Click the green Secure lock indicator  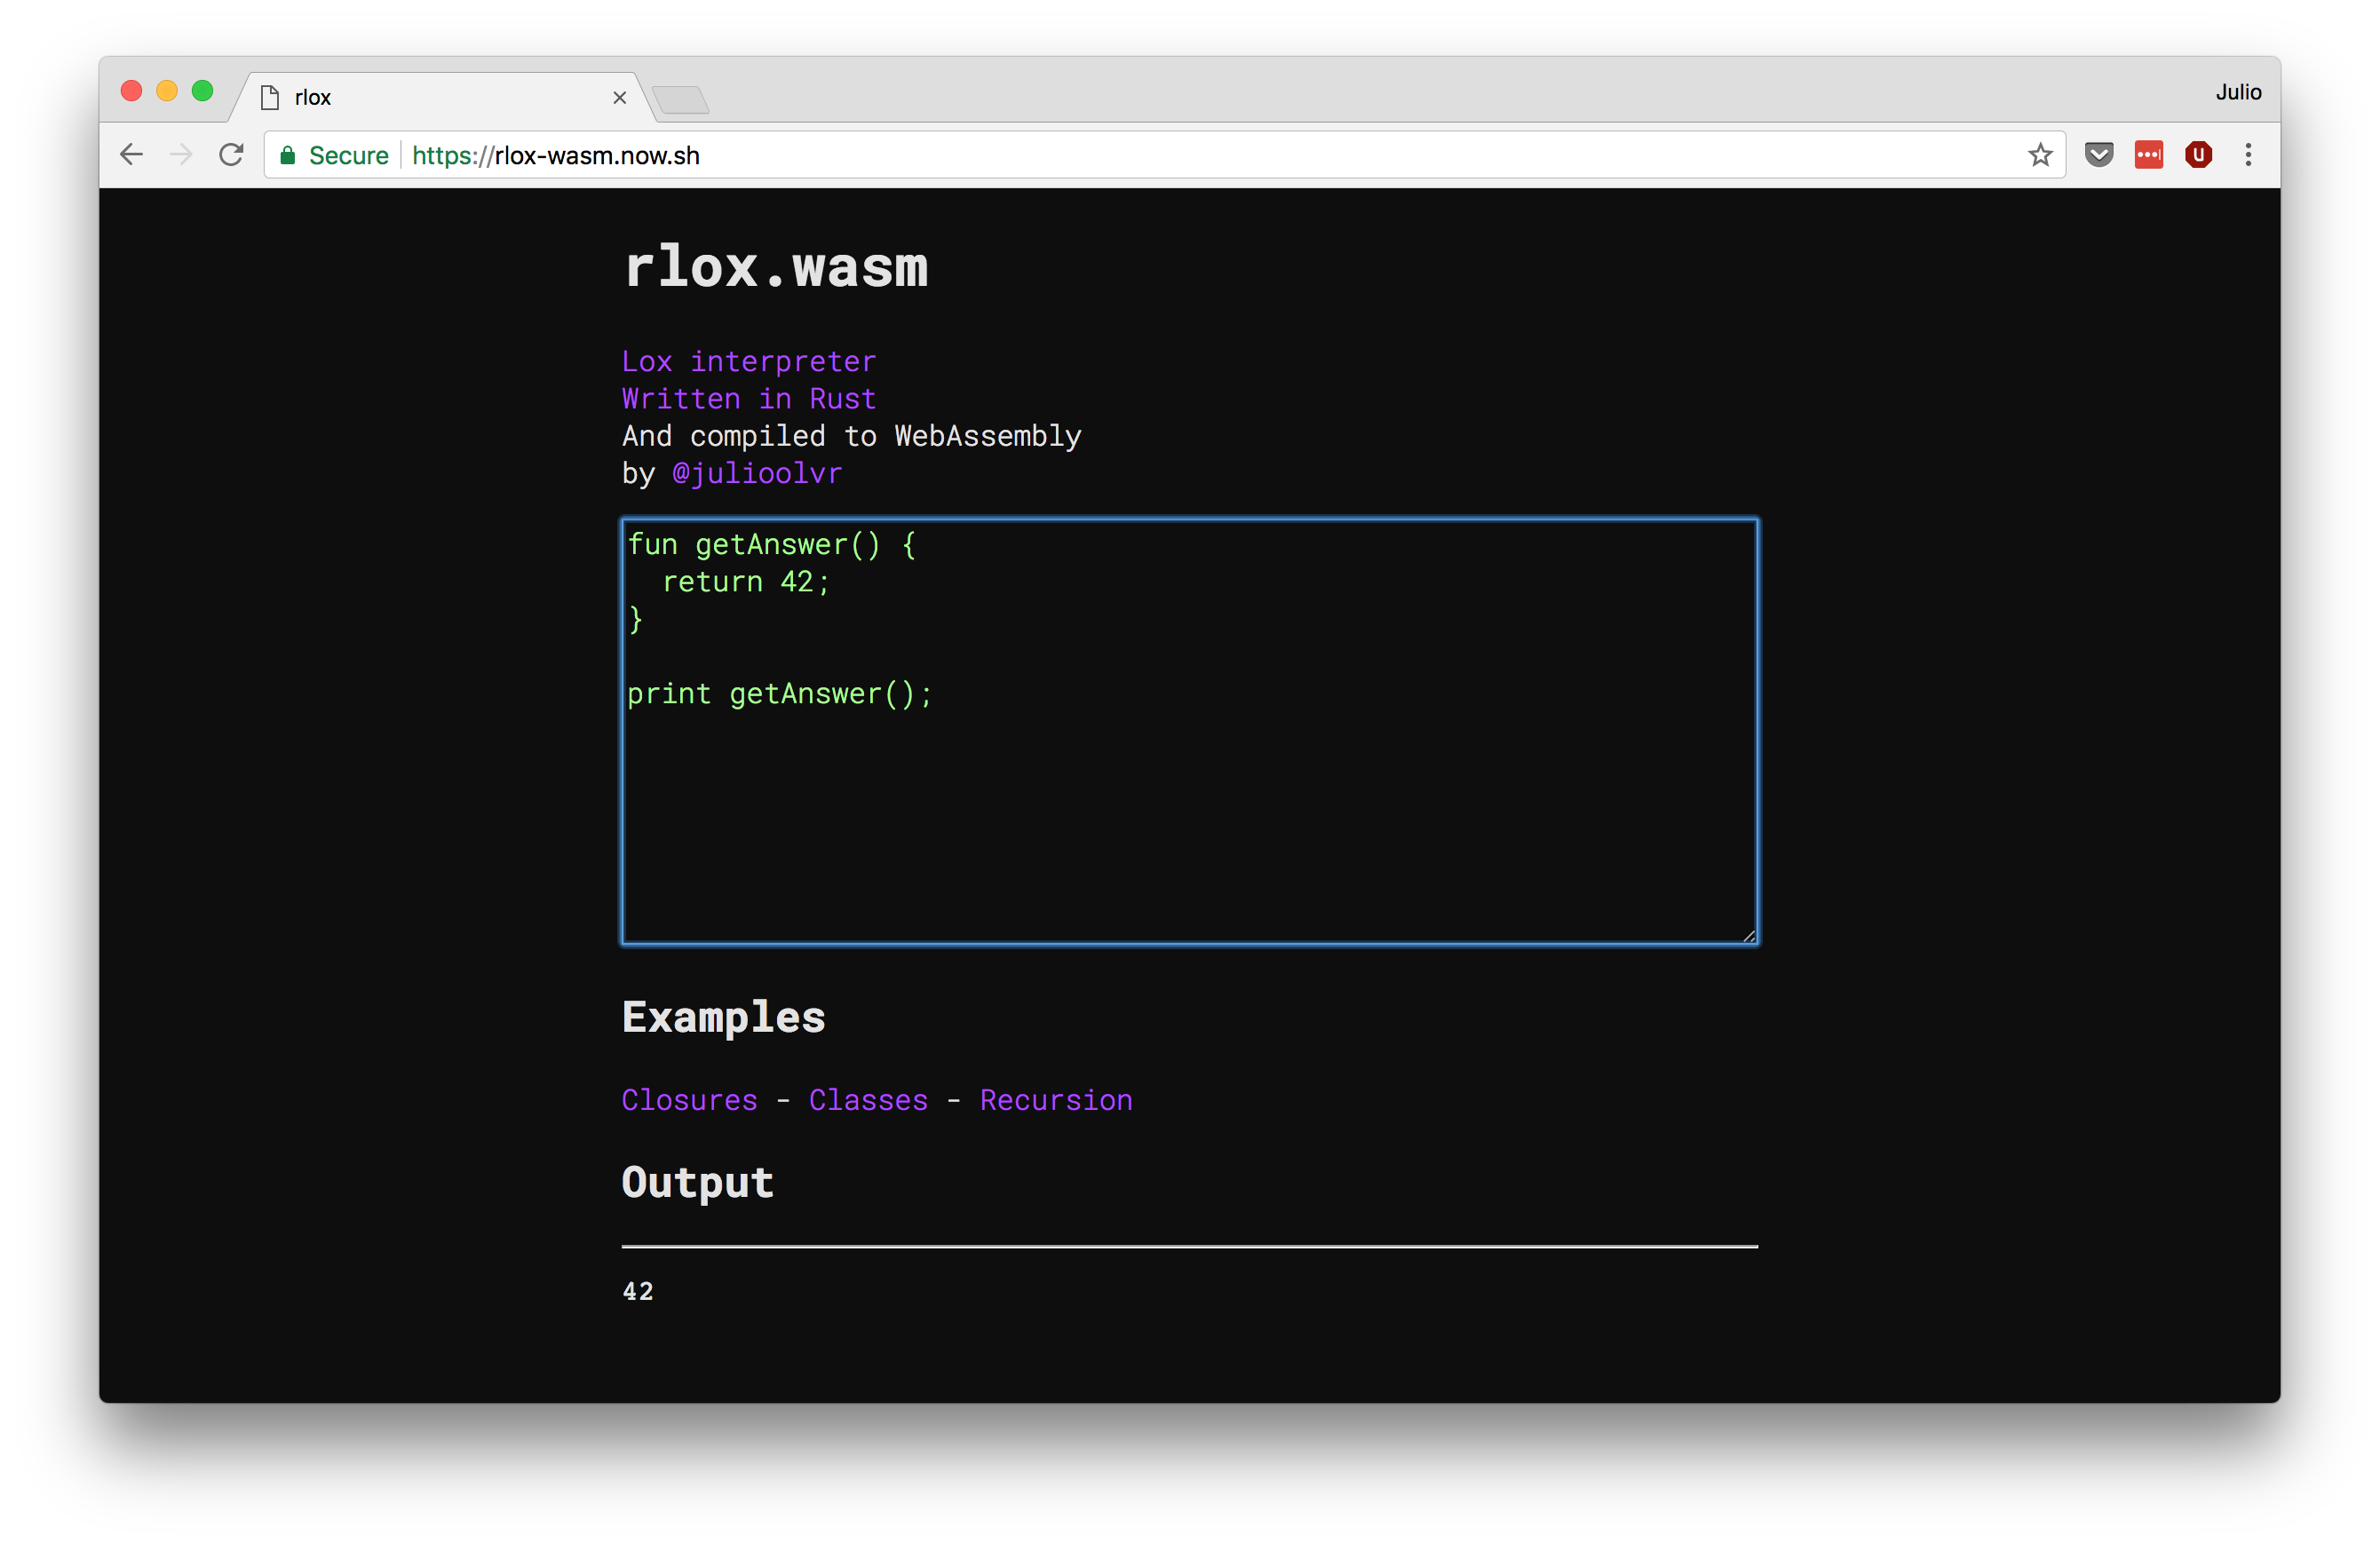click(x=335, y=155)
